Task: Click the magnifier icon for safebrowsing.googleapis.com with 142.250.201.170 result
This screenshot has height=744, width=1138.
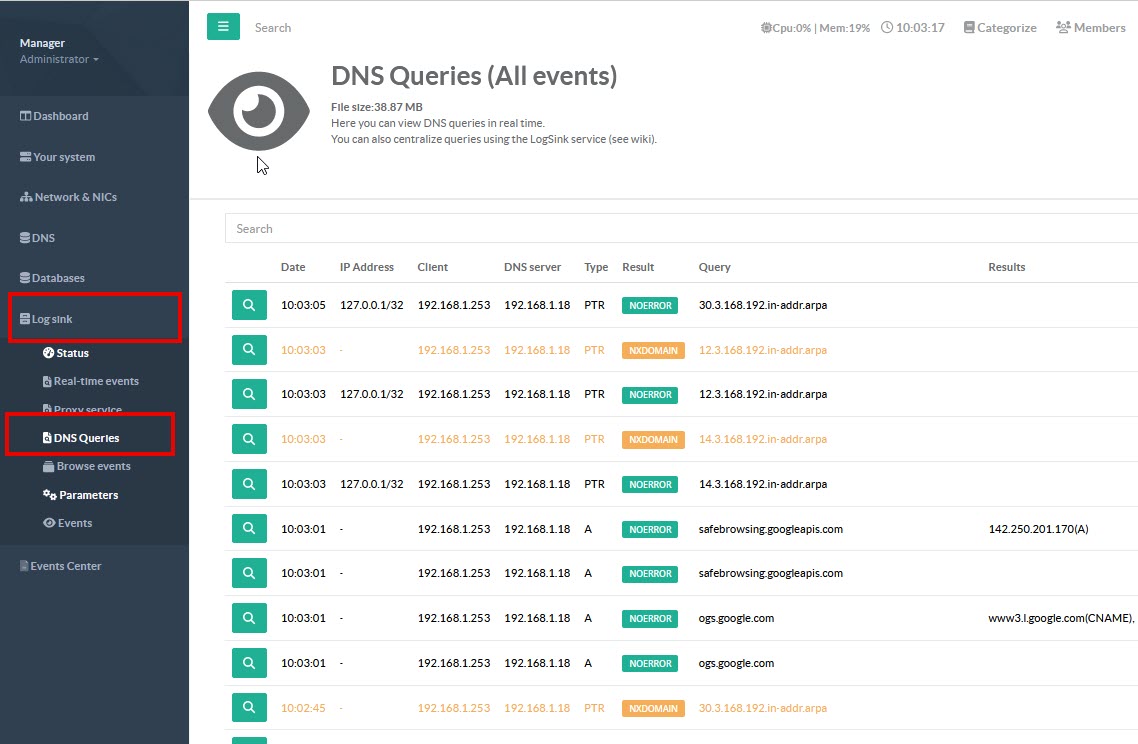Action: click(249, 529)
